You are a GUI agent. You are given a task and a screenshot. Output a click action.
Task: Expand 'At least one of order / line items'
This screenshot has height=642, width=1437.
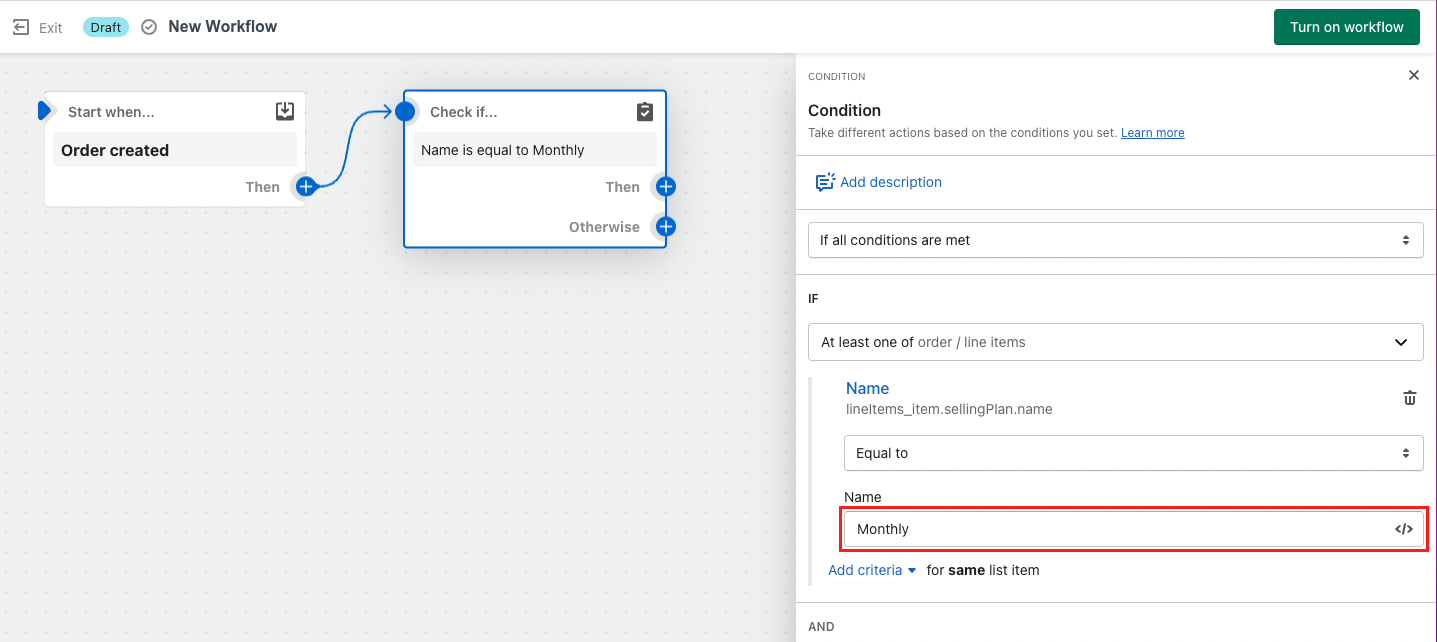[1115, 342]
